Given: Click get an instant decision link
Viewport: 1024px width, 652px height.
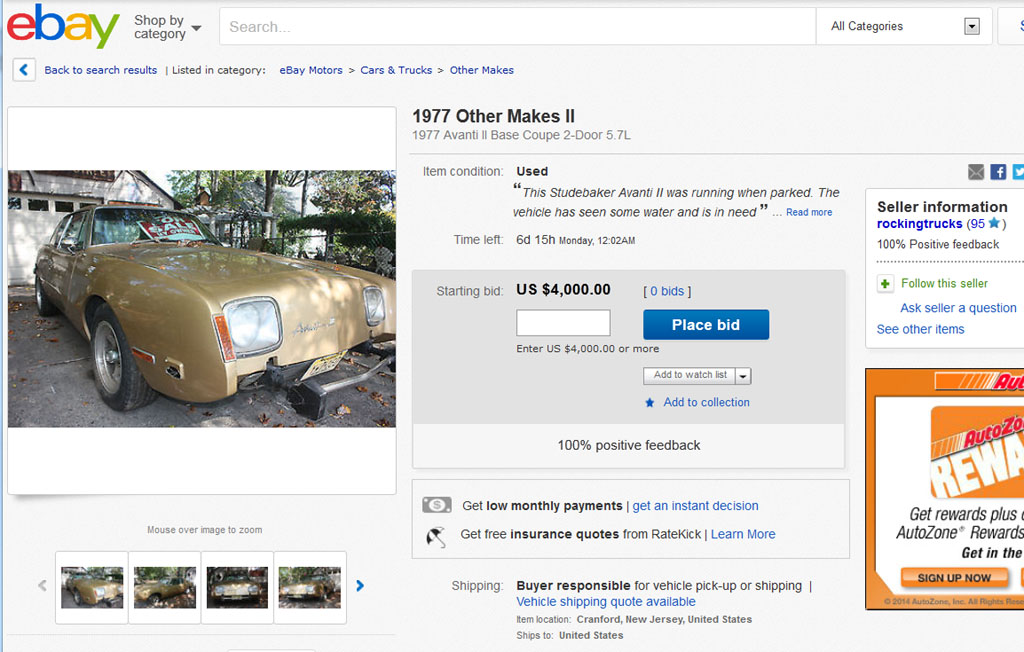Looking at the screenshot, I should click(695, 506).
